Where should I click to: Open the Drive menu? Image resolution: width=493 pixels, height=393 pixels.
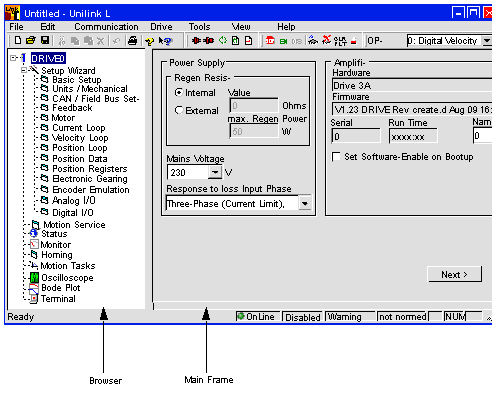coord(161,27)
